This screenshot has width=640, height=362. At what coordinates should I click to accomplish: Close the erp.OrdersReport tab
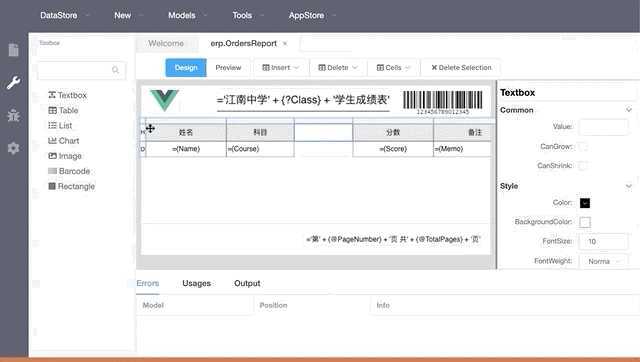coord(285,44)
